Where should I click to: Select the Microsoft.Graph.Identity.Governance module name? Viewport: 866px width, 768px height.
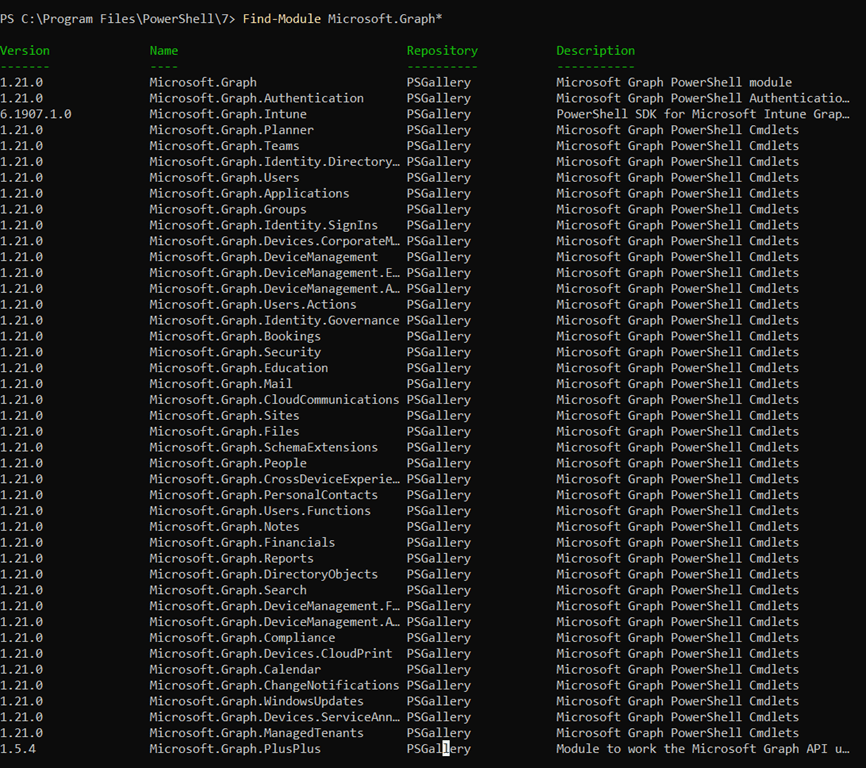tap(274, 321)
